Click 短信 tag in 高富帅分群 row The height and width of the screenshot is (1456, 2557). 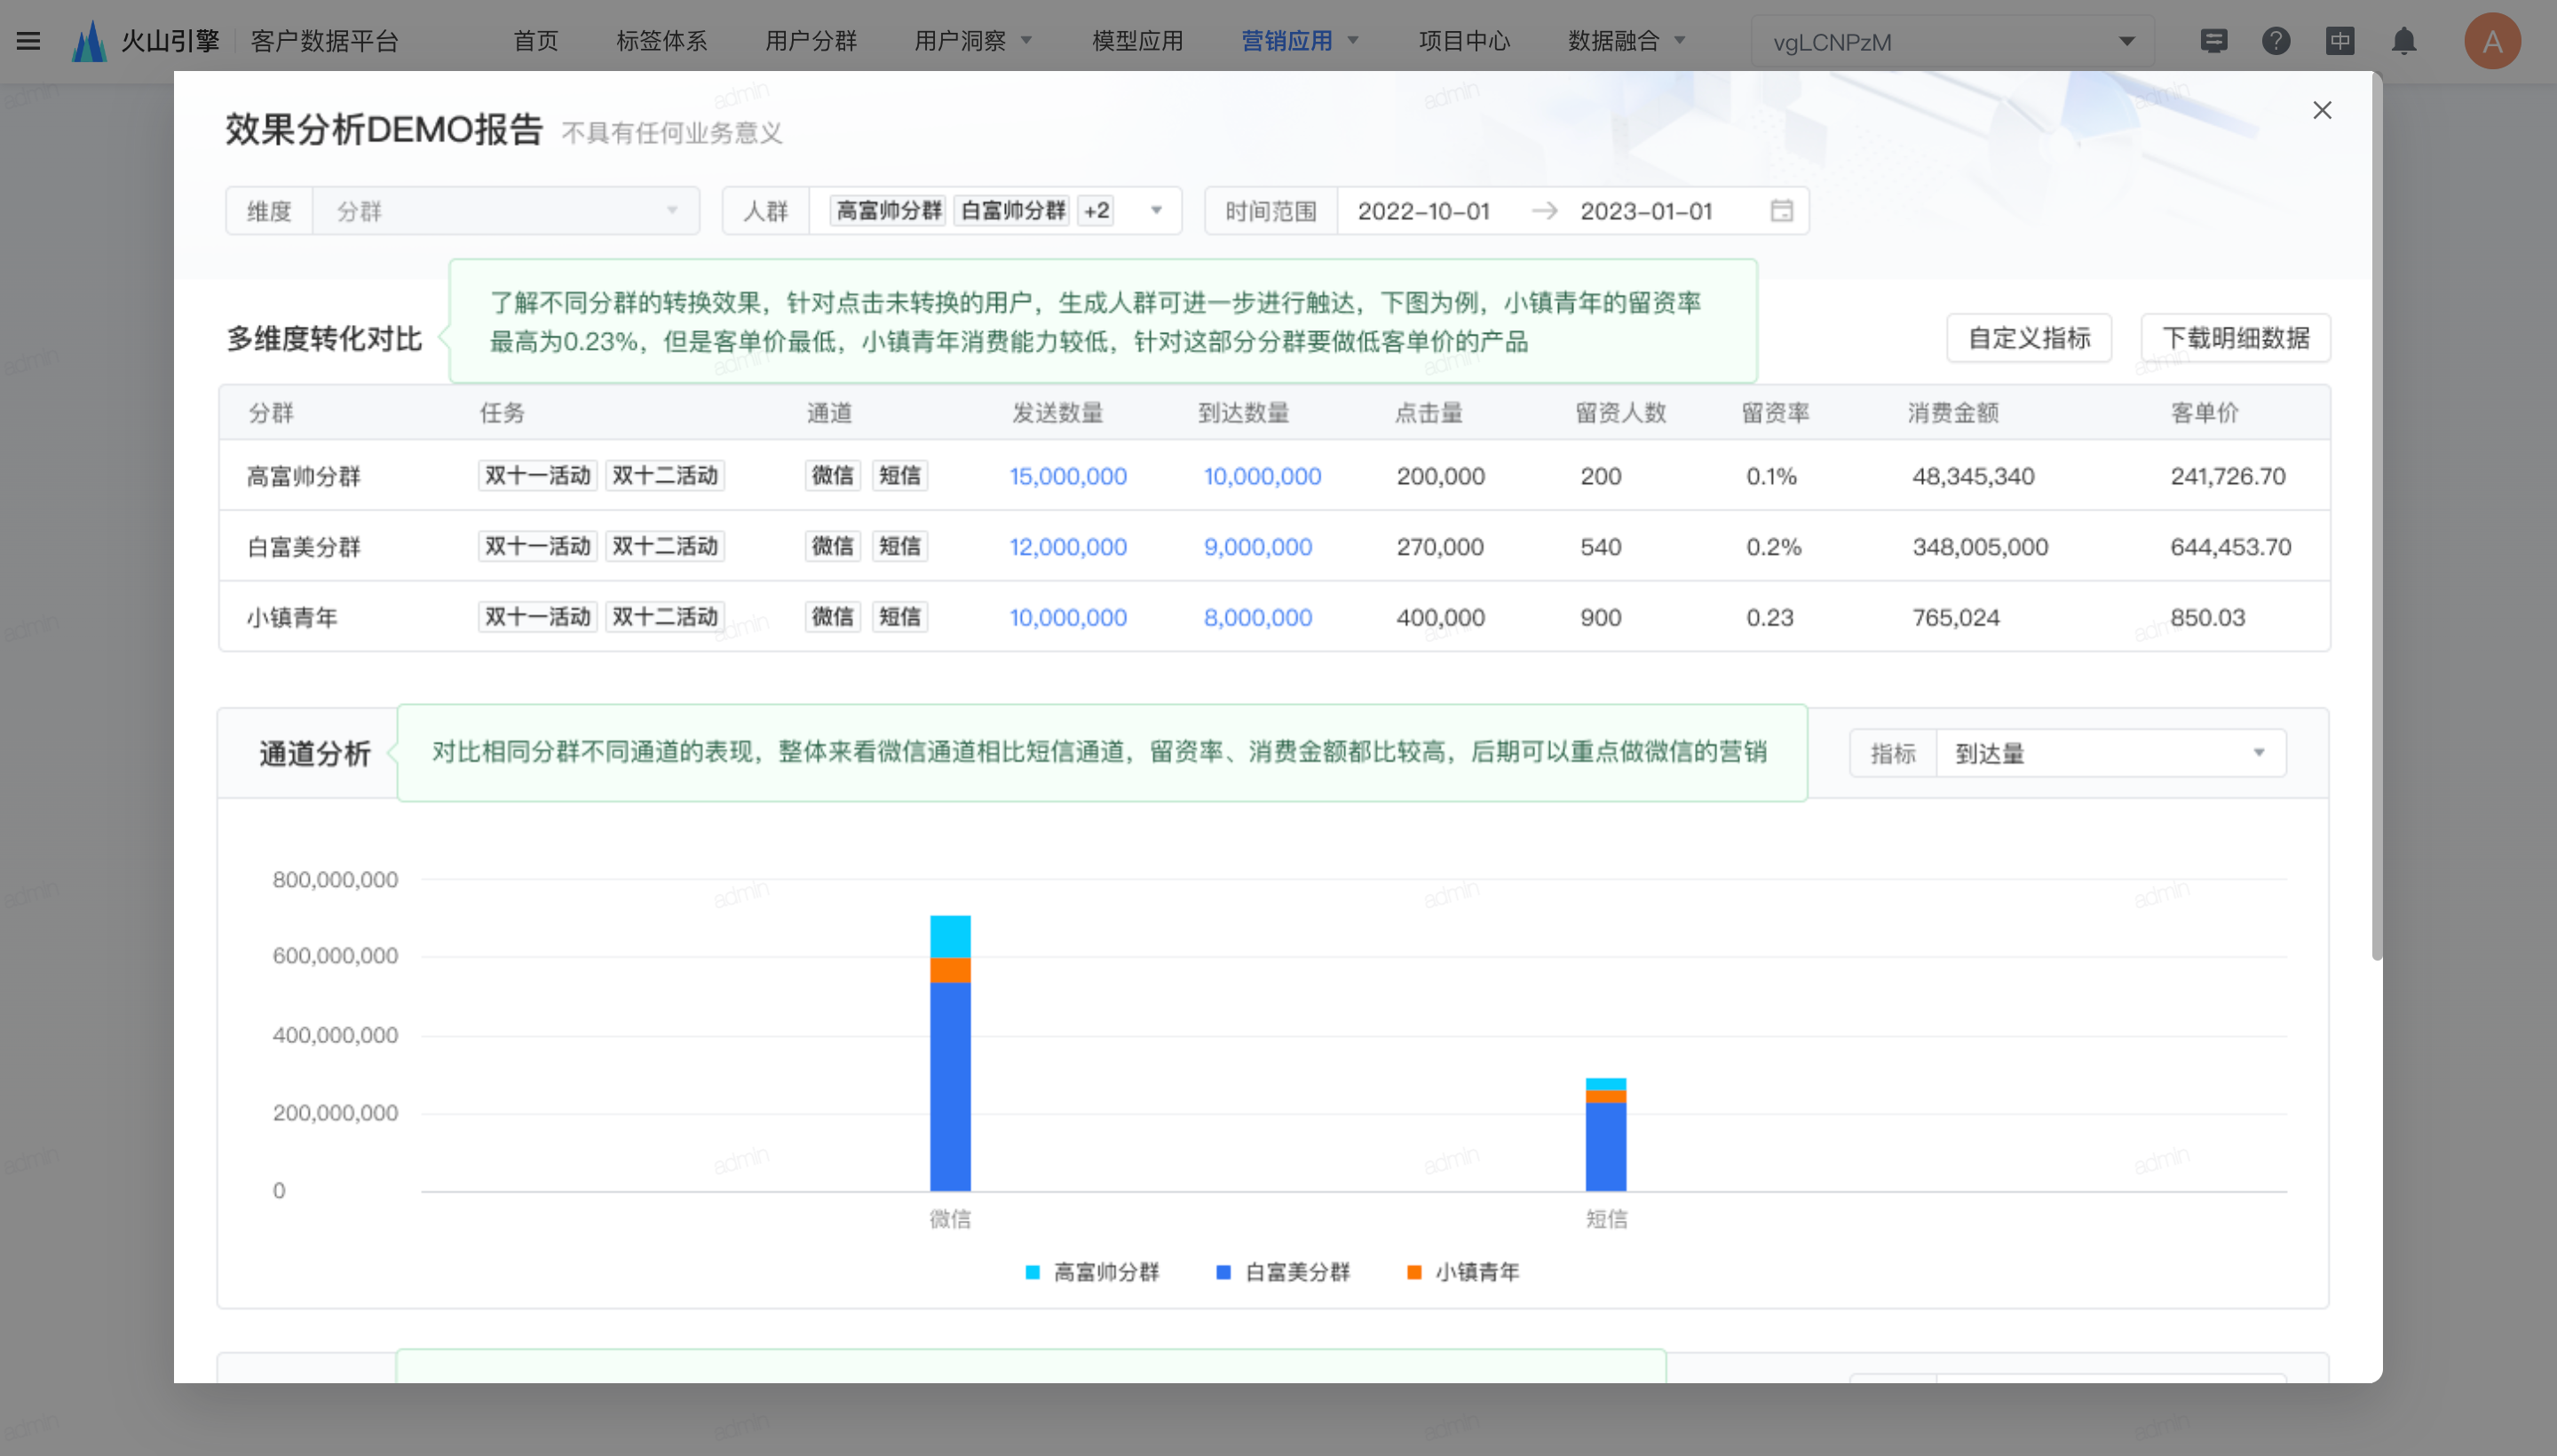pos(899,476)
